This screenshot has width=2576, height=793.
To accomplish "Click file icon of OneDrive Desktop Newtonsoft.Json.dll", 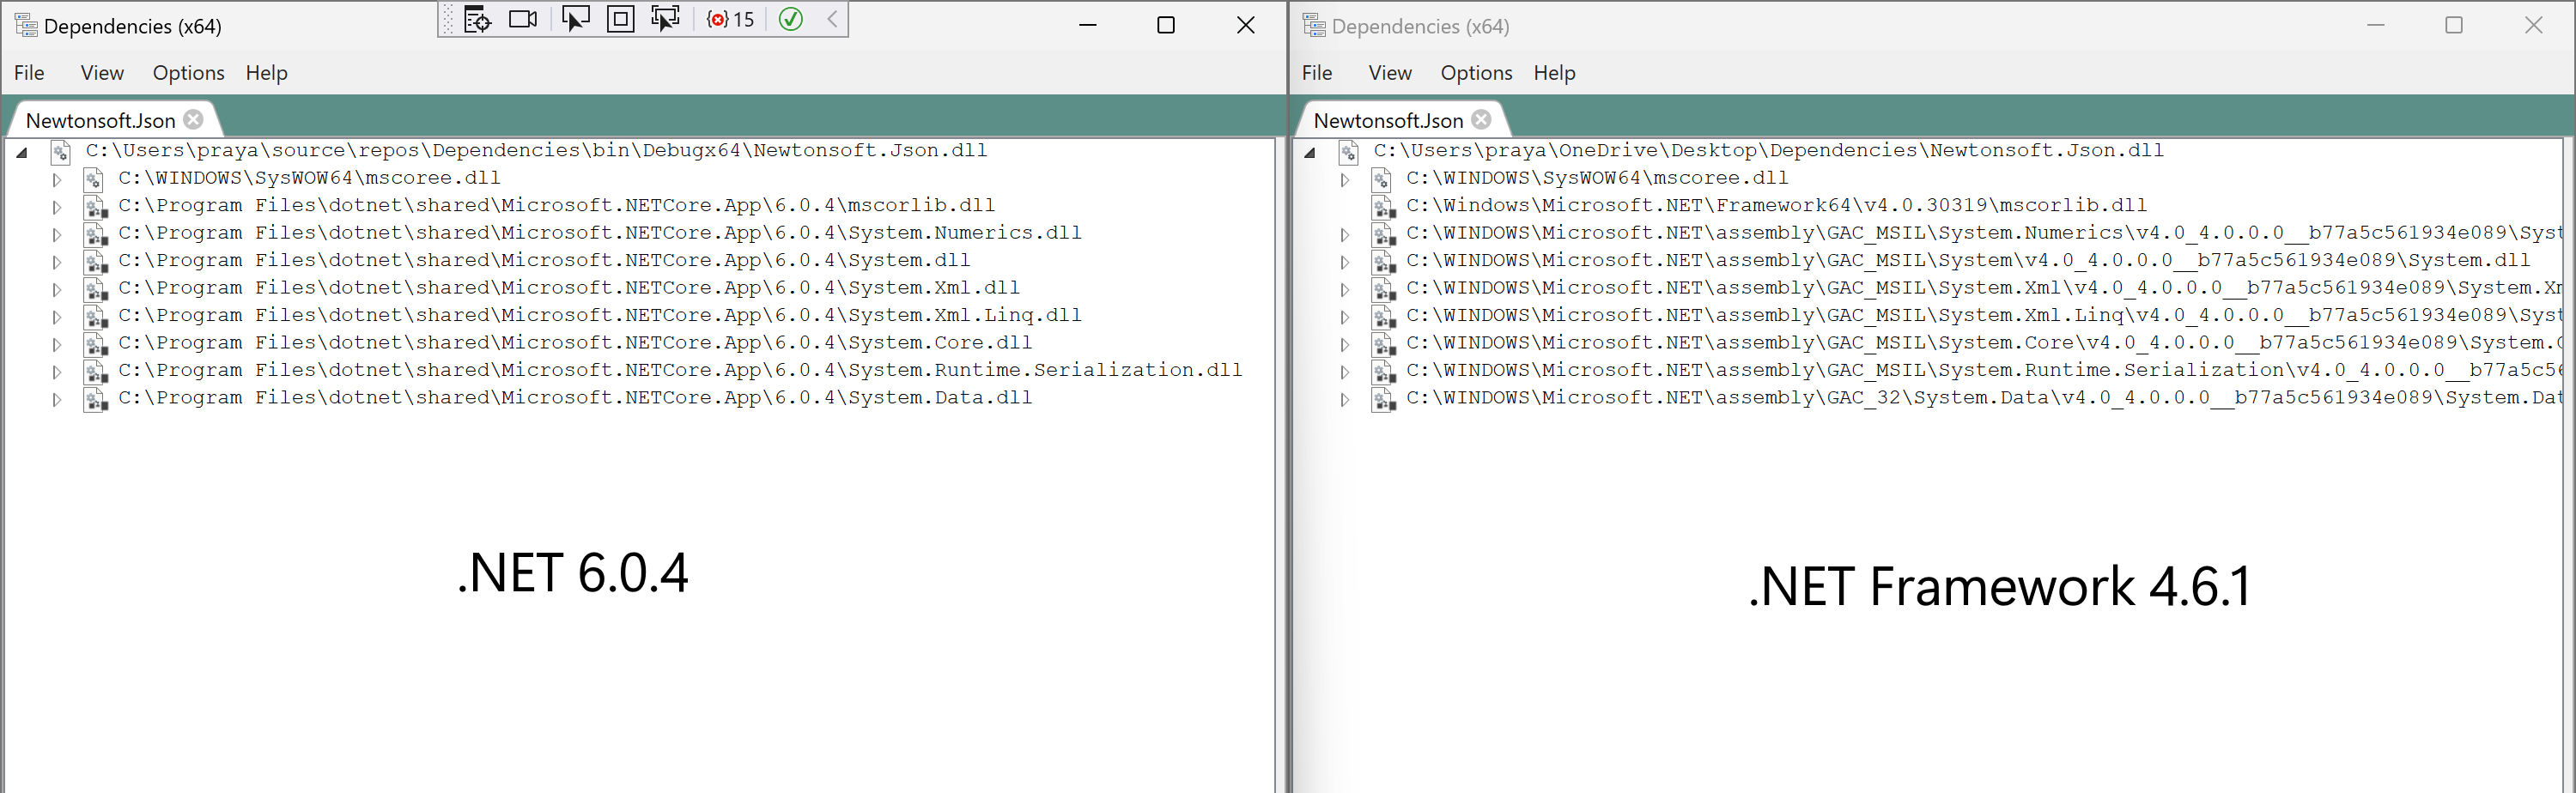I will [x=1349, y=152].
